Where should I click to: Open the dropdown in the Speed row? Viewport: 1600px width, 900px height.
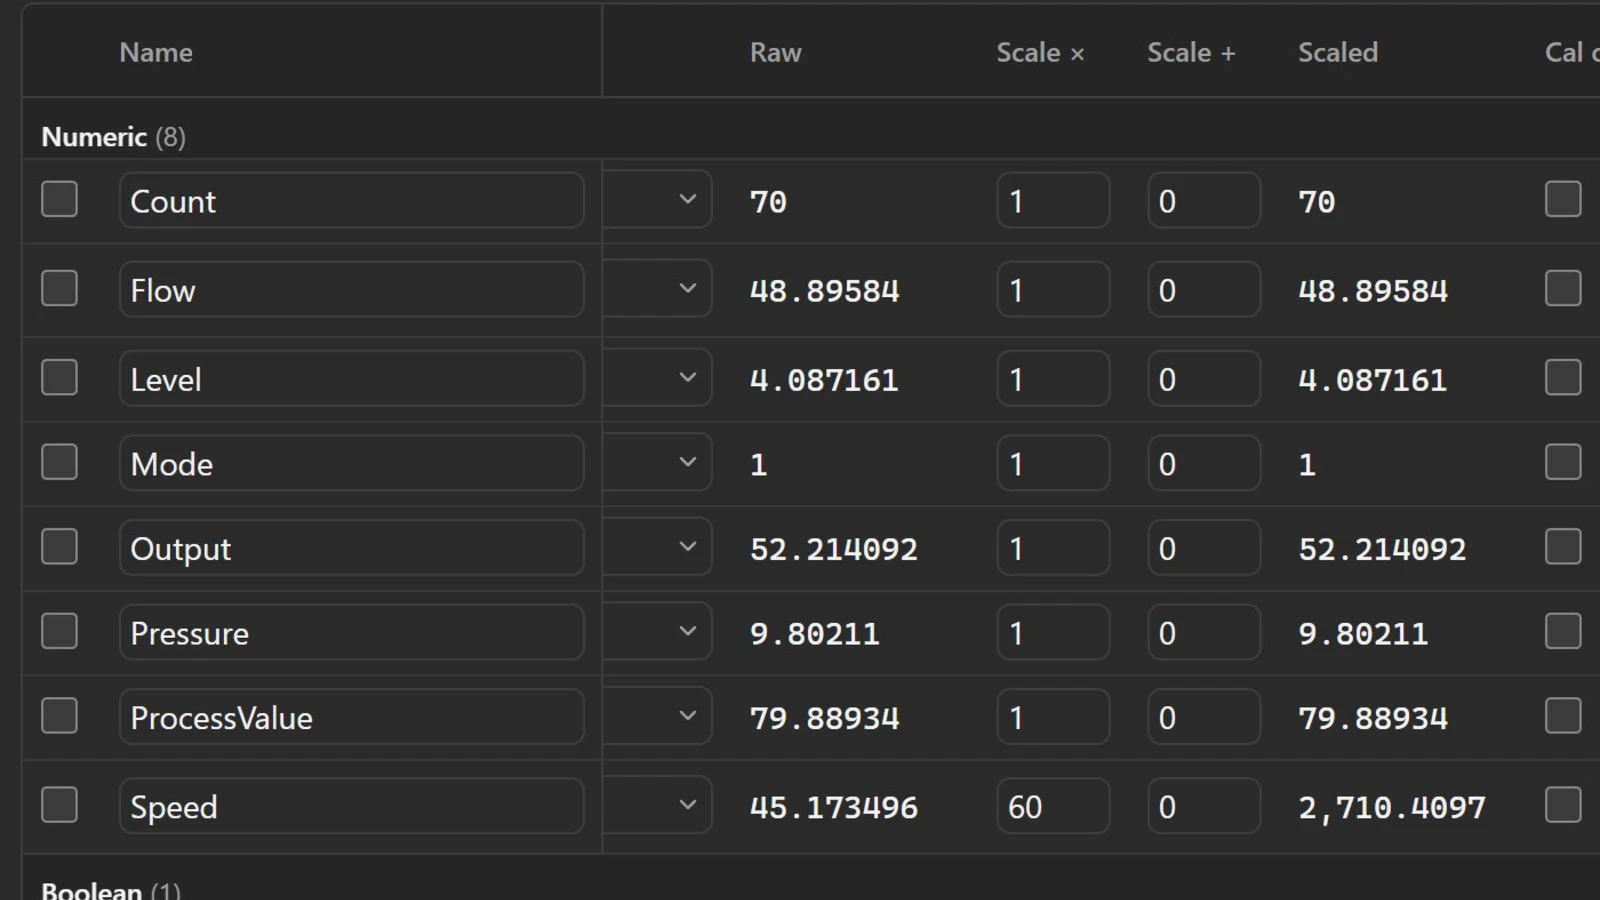658,804
